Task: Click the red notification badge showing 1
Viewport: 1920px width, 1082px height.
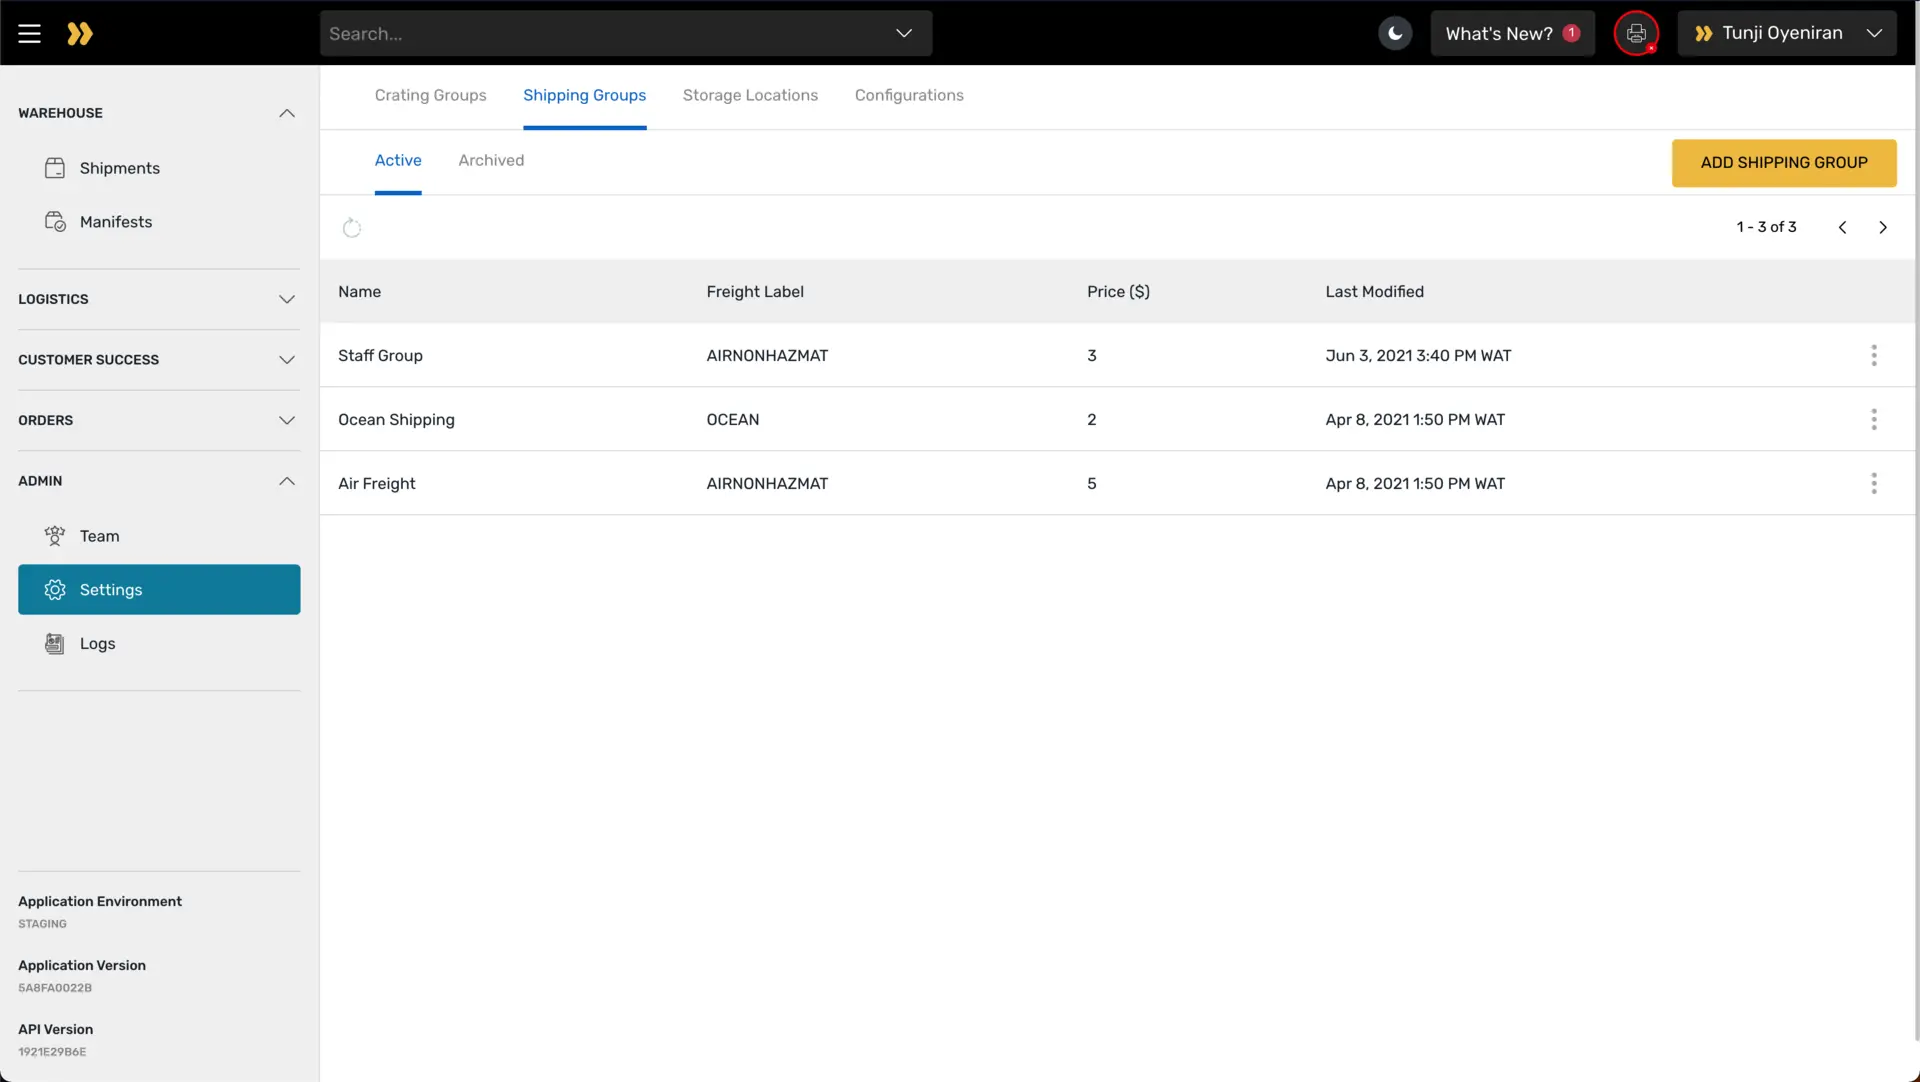Action: 1571,33
